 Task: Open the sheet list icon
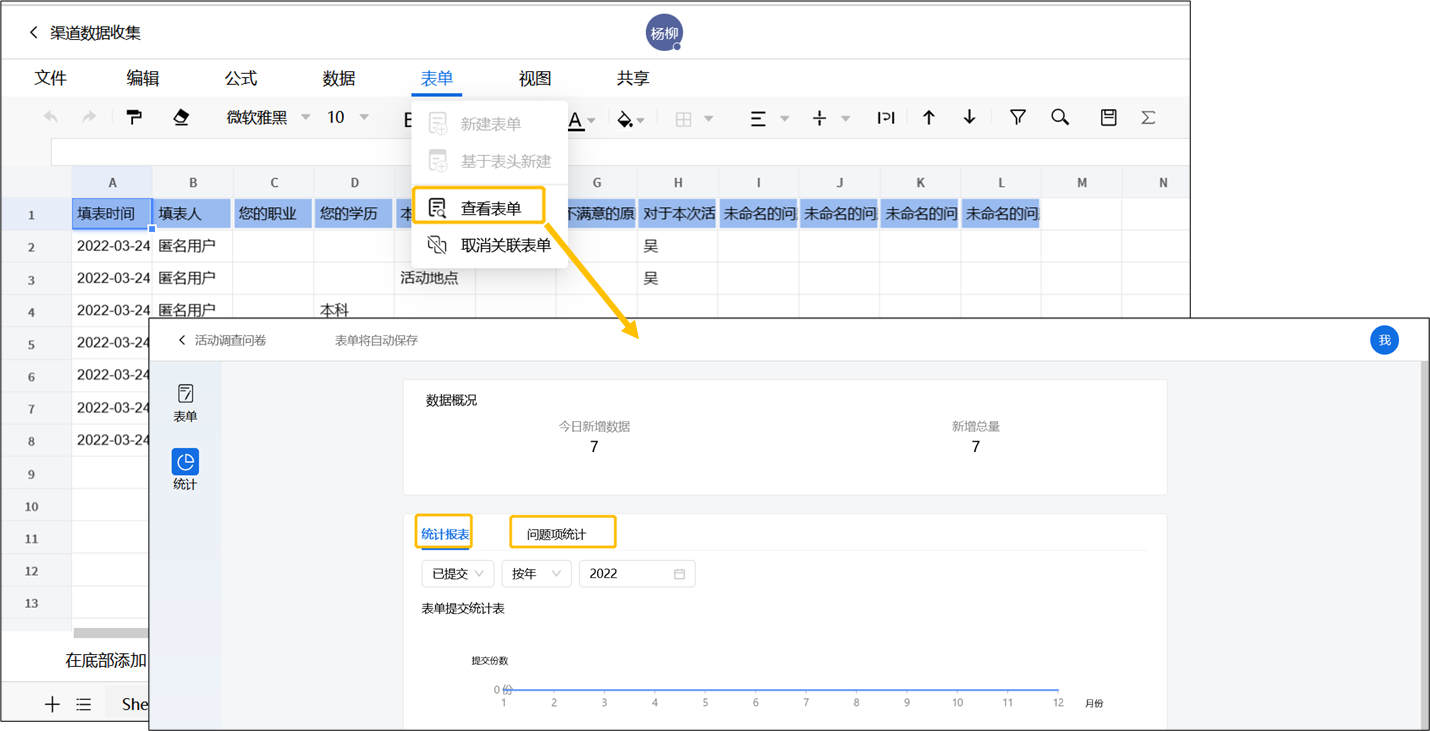coord(84,705)
